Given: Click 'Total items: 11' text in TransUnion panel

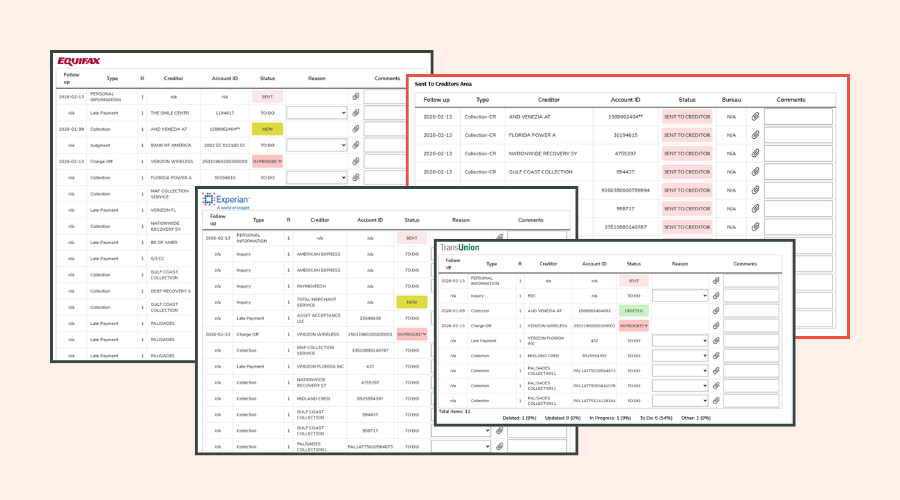Looking at the screenshot, I should click(x=455, y=412).
